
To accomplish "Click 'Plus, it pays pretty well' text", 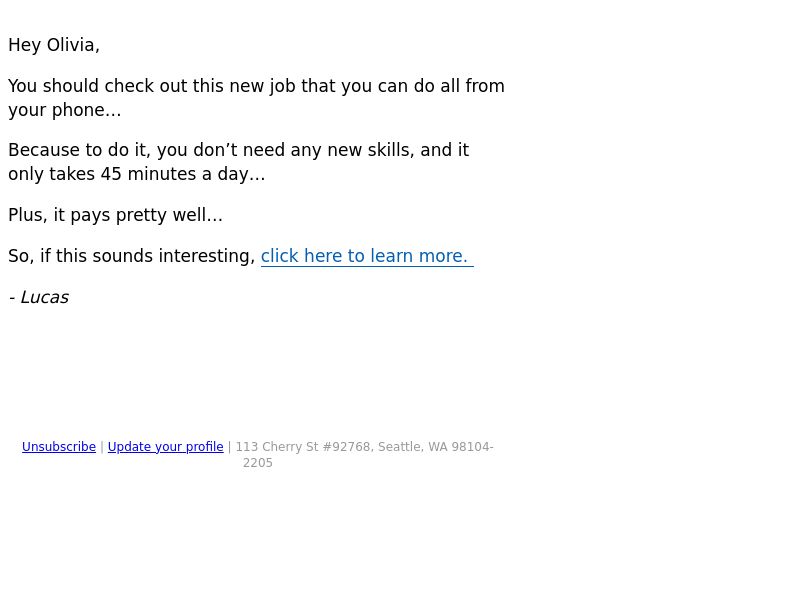I will coord(115,215).
